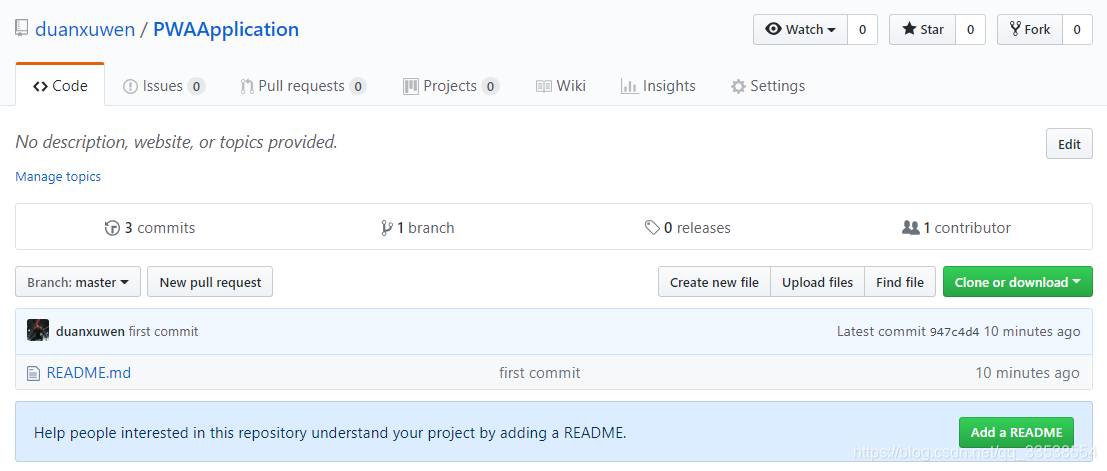1107x471 pixels.
Task: Fork the repository
Action: click(x=1029, y=30)
